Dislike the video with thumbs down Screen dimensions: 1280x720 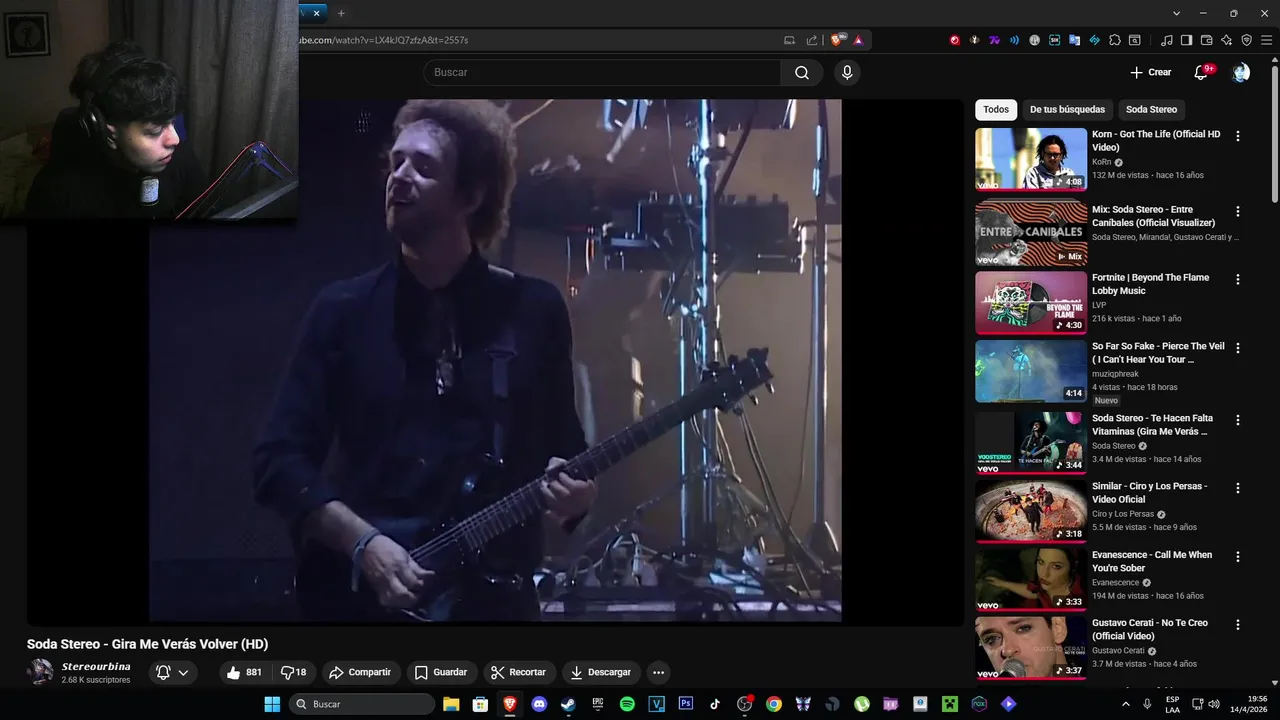pos(293,672)
